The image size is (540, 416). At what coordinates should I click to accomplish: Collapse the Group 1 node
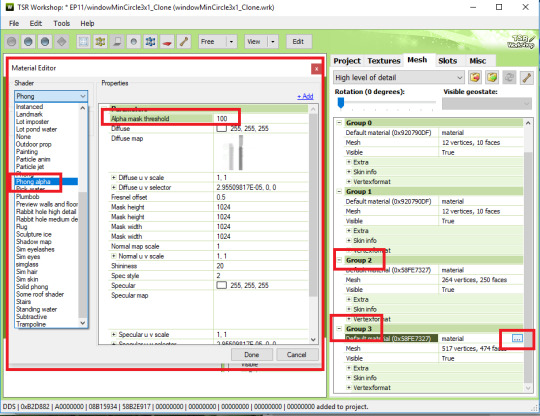pyautogui.click(x=339, y=191)
